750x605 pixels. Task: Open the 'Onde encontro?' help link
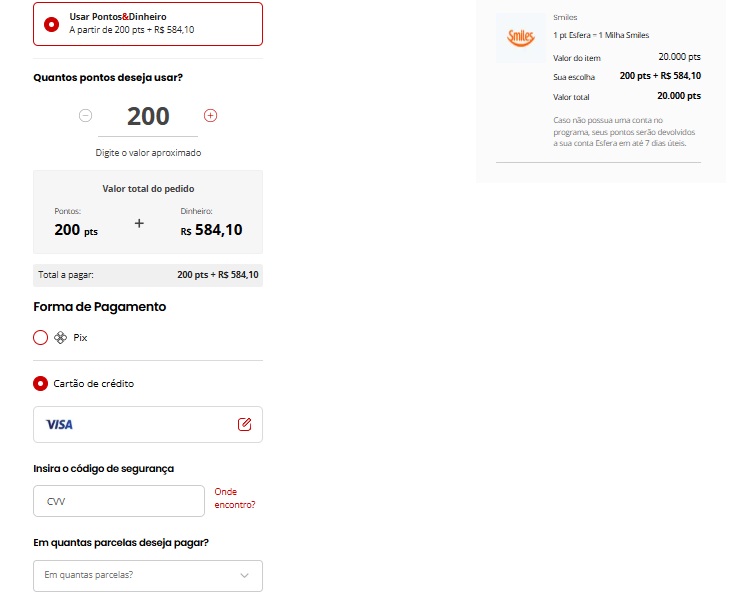(x=234, y=498)
